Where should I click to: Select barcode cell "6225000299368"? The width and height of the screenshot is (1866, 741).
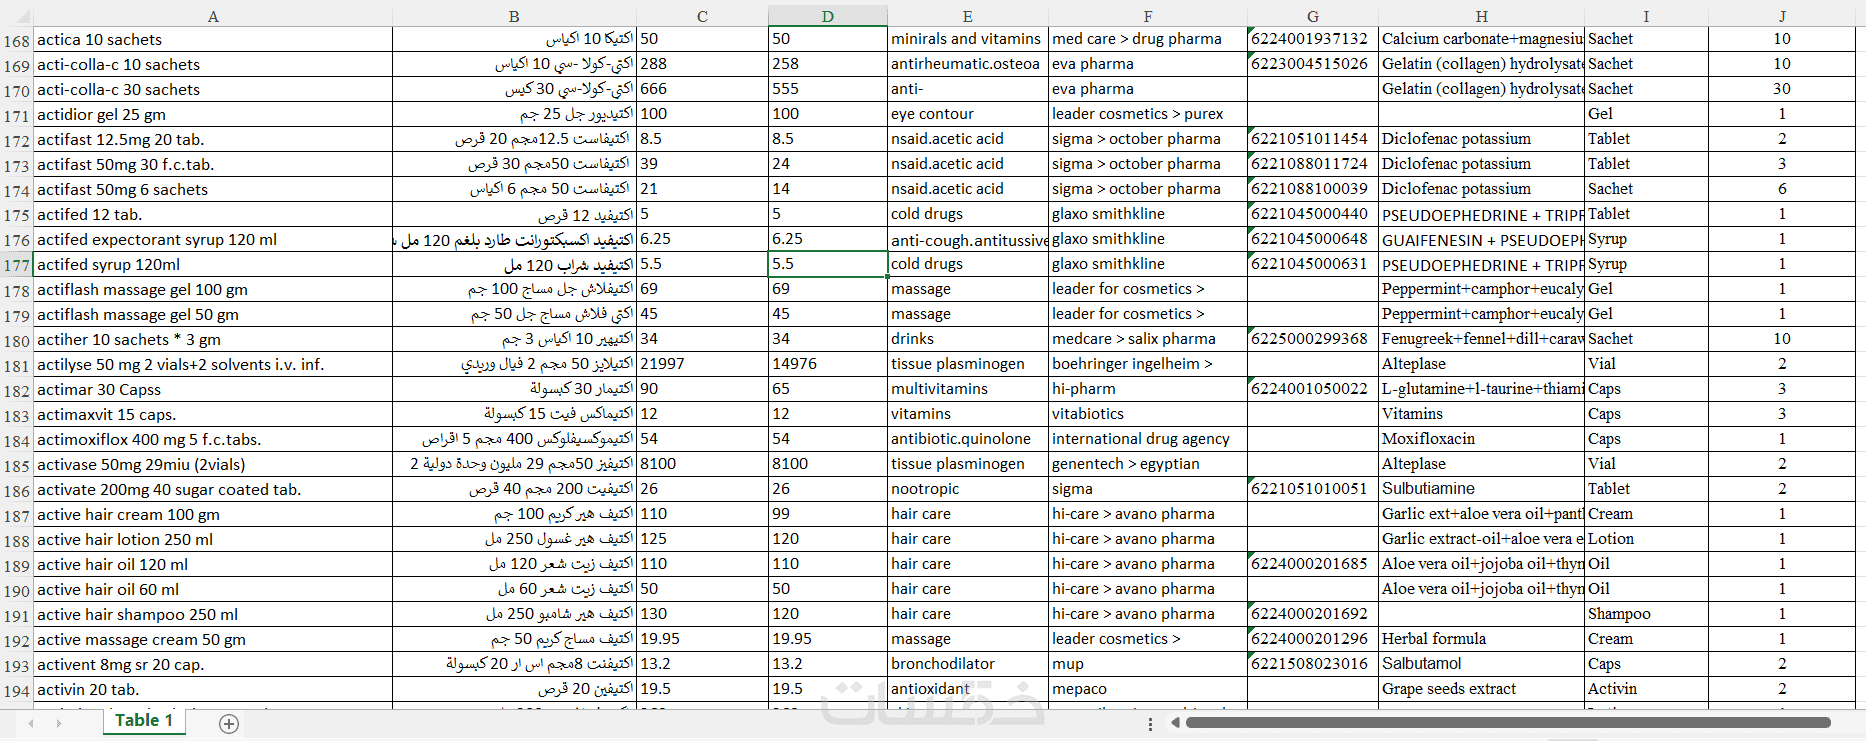tap(1313, 339)
